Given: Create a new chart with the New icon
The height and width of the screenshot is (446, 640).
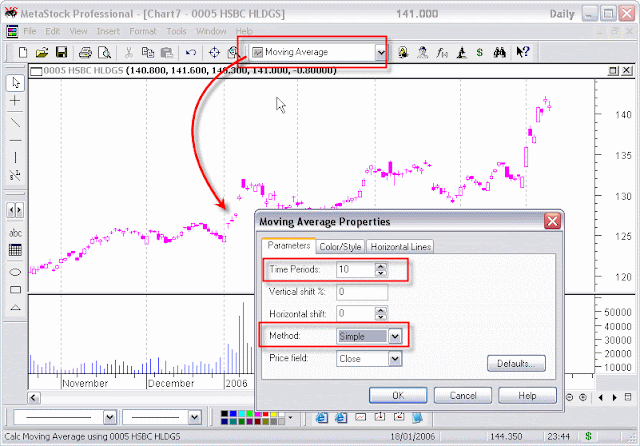Looking at the screenshot, I should click(23, 52).
